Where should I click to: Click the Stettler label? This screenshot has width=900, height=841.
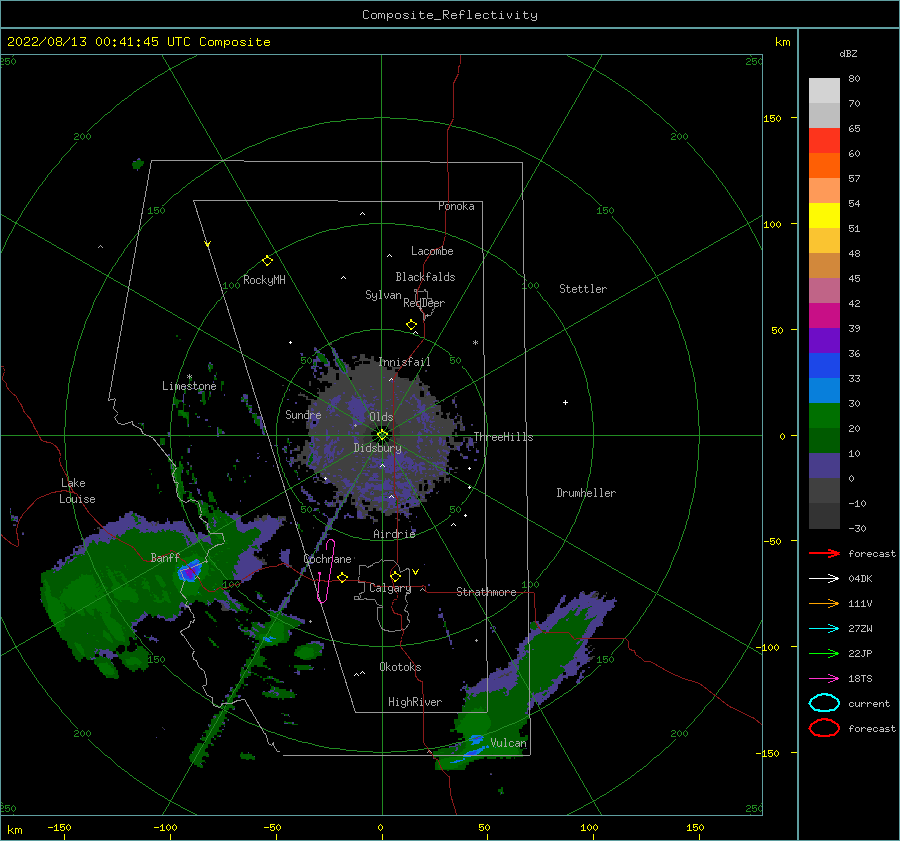pyautogui.click(x=583, y=289)
